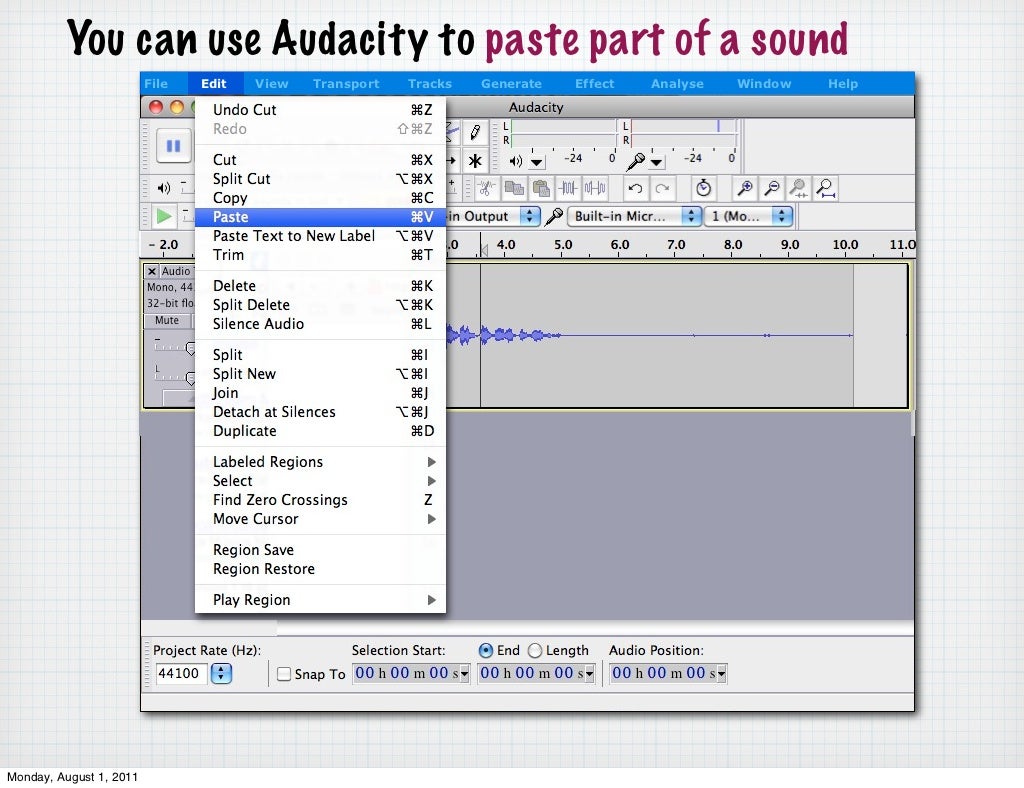Screen dimensions: 1024x788
Task: Open Selection Start time format dropdown
Action: pyautogui.click(x=464, y=674)
